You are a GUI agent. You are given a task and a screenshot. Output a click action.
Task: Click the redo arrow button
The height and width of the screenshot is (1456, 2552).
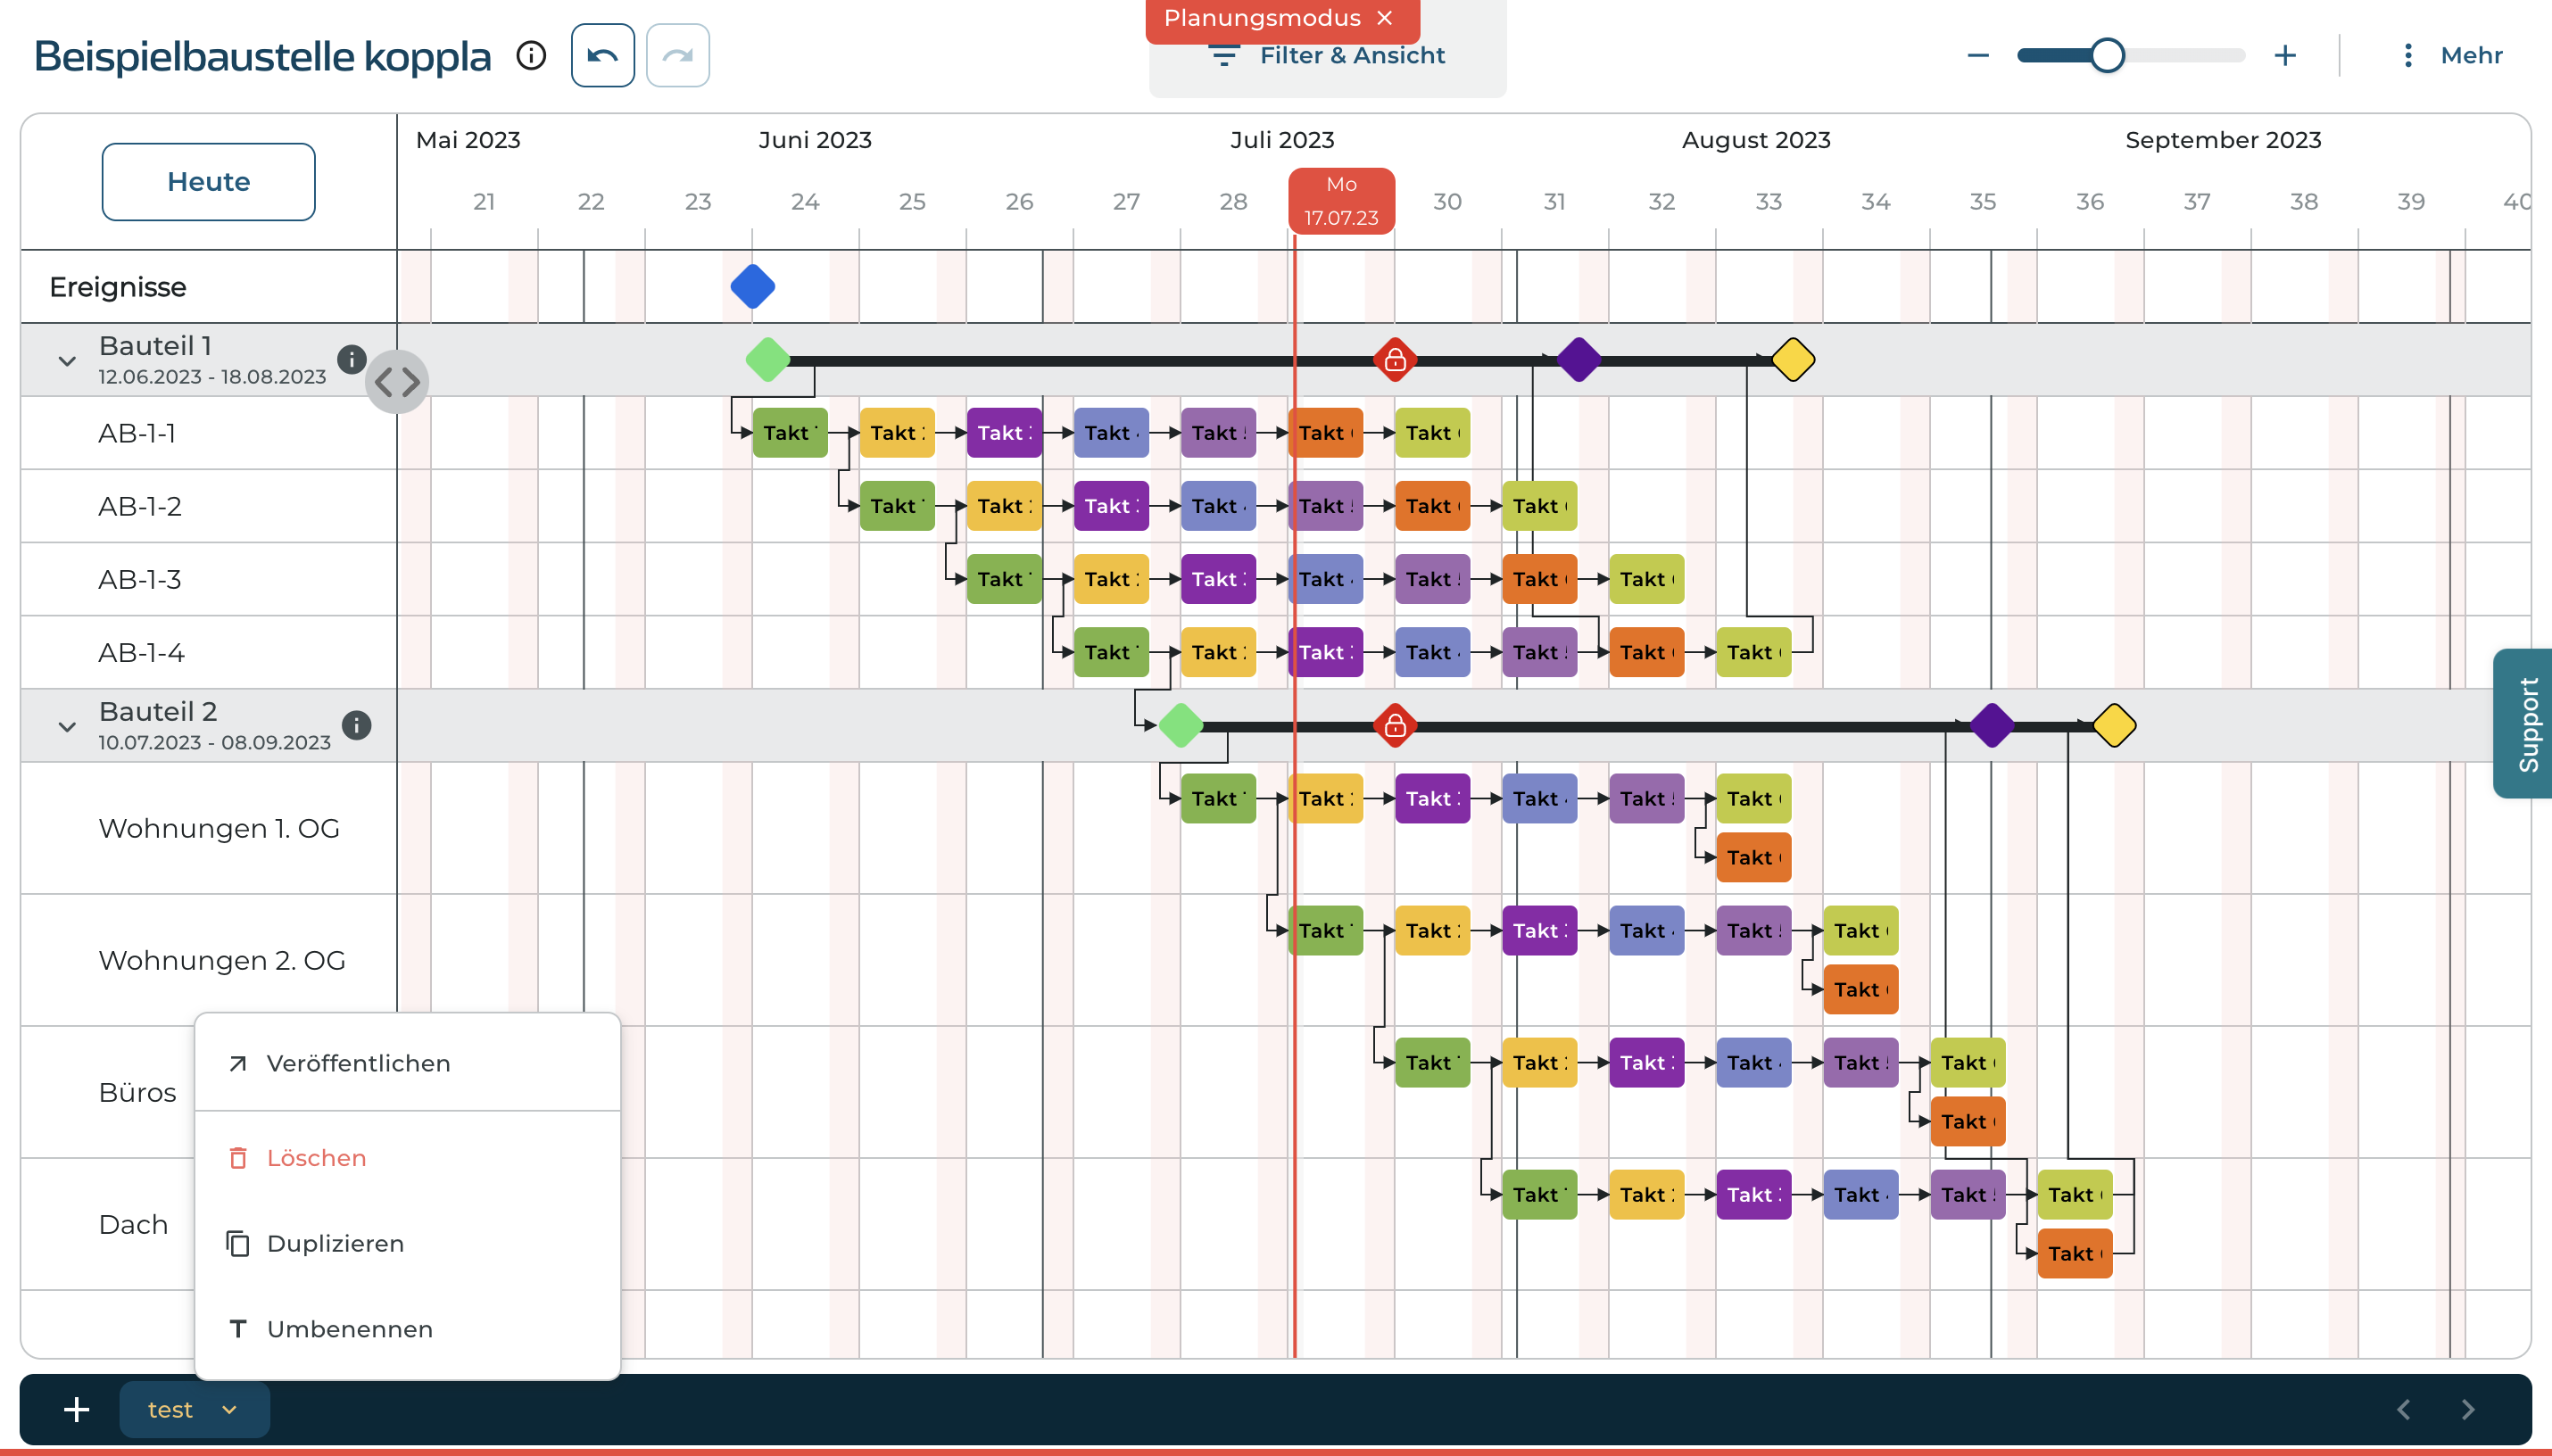[678, 56]
